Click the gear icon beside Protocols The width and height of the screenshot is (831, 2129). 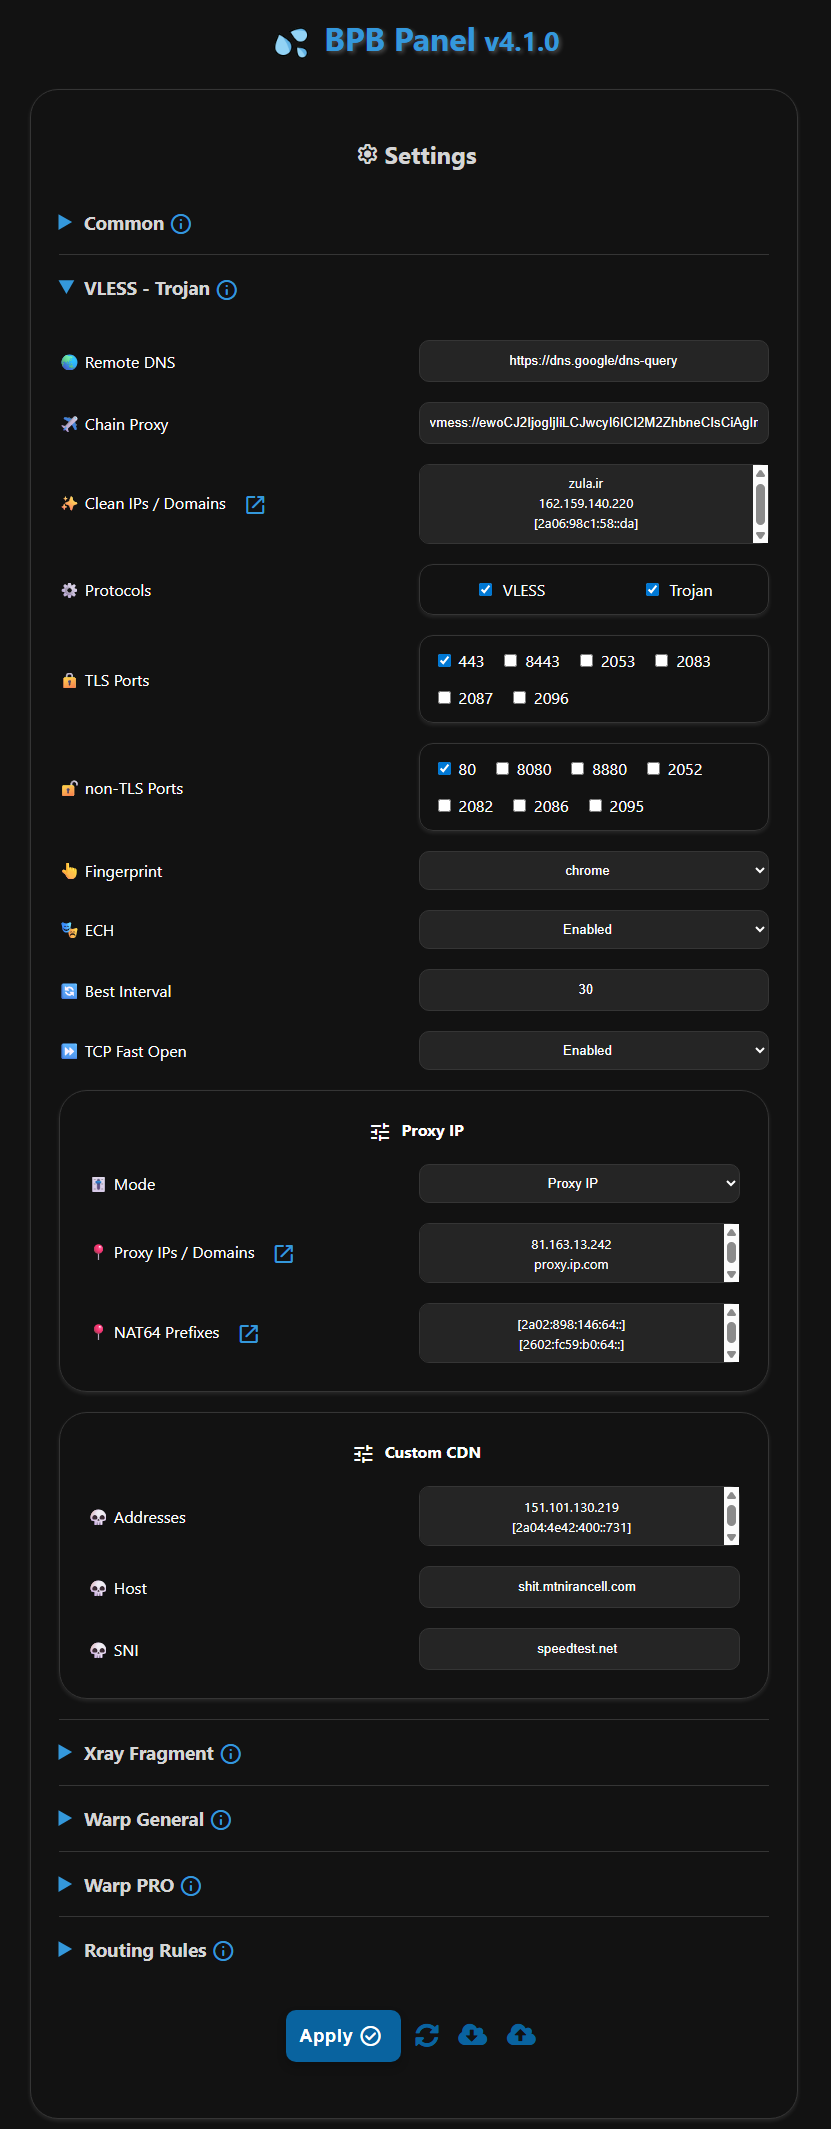[x=69, y=590]
